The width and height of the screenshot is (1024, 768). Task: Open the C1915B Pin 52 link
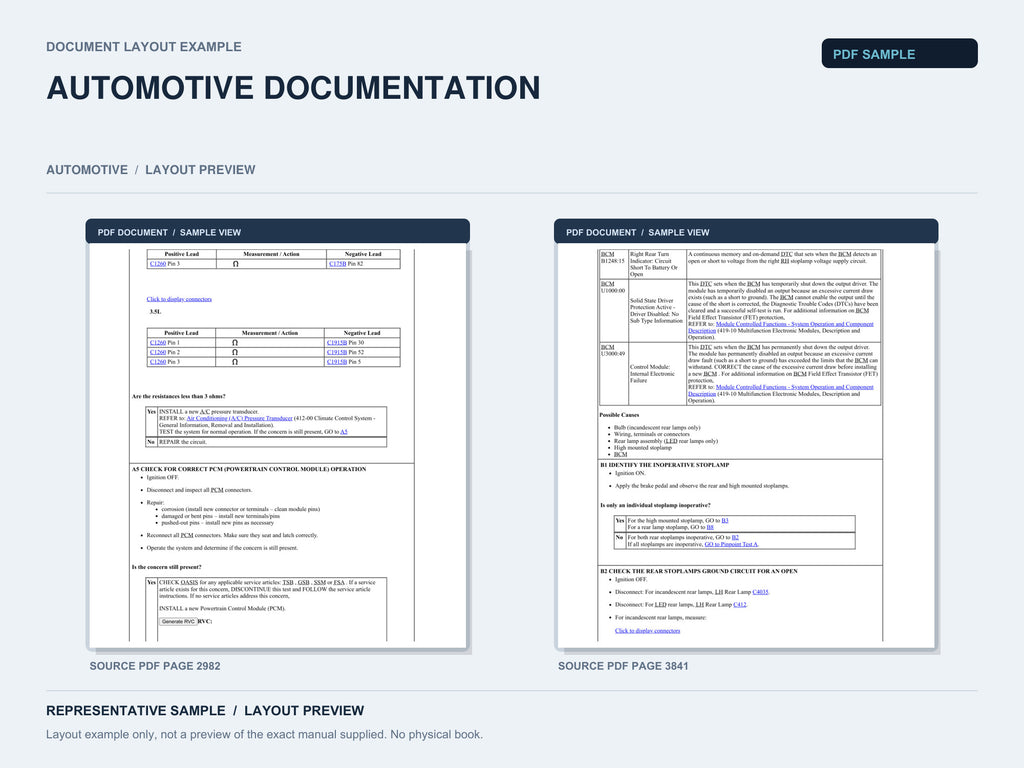point(337,352)
